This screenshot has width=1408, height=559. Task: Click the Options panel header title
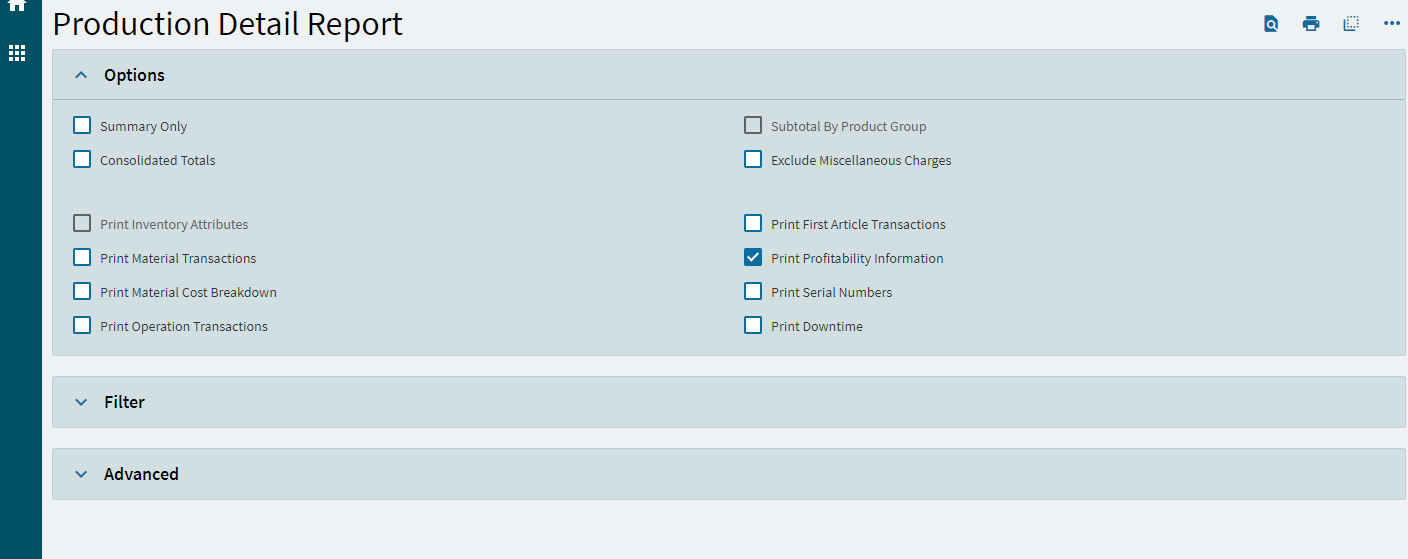134,75
